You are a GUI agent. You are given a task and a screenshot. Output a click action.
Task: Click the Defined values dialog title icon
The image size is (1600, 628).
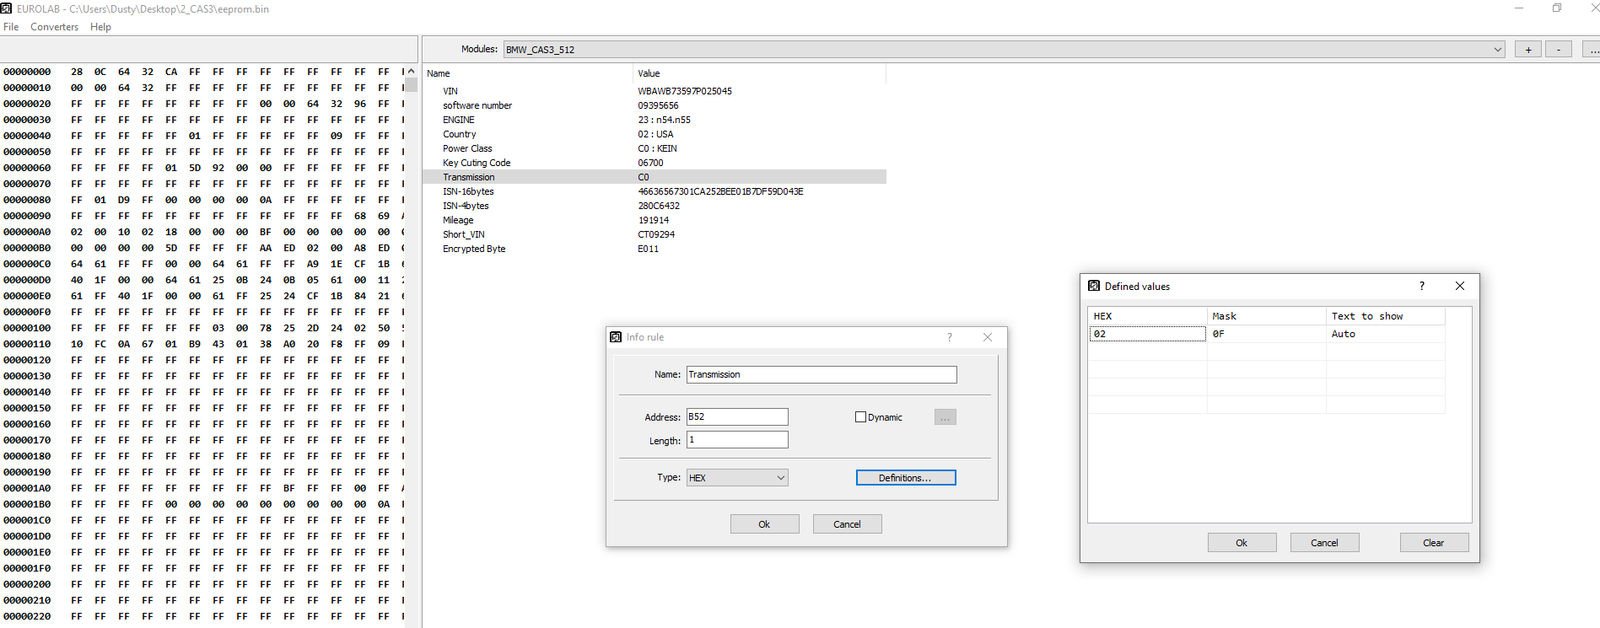coord(1094,286)
